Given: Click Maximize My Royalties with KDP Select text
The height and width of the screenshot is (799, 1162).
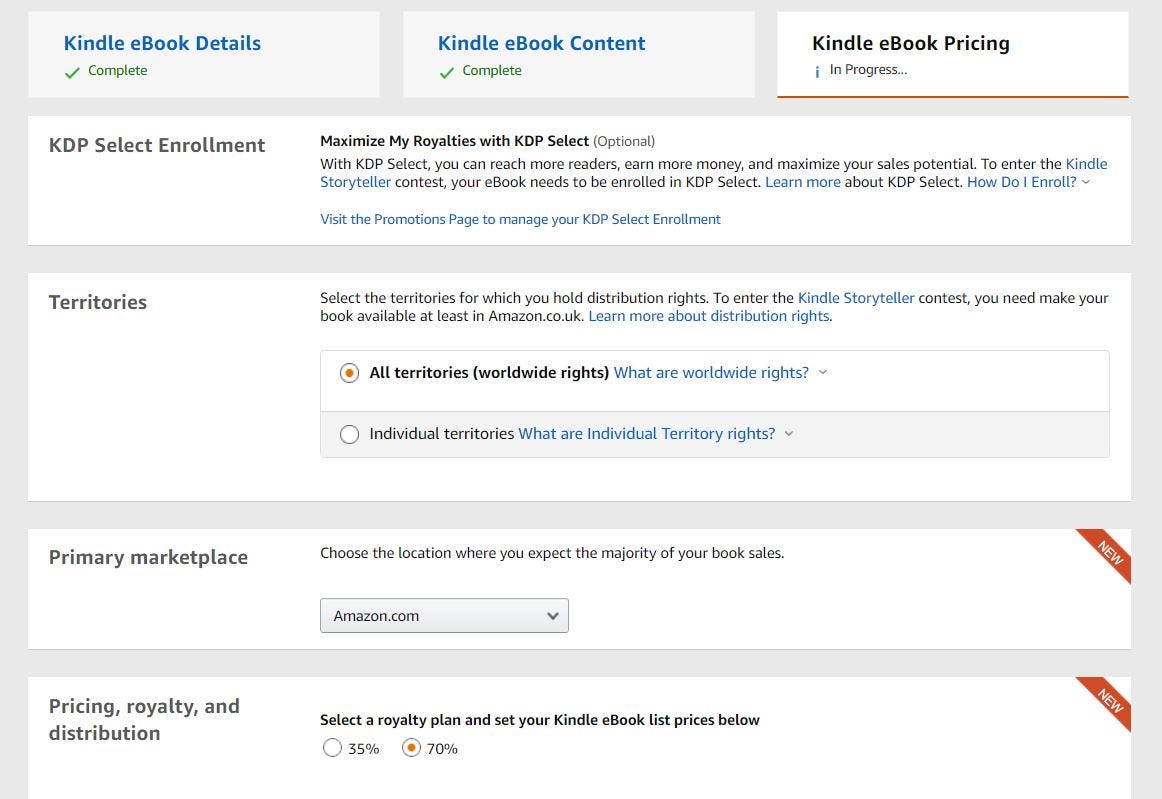Looking at the screenshot, I should point(454,141).
